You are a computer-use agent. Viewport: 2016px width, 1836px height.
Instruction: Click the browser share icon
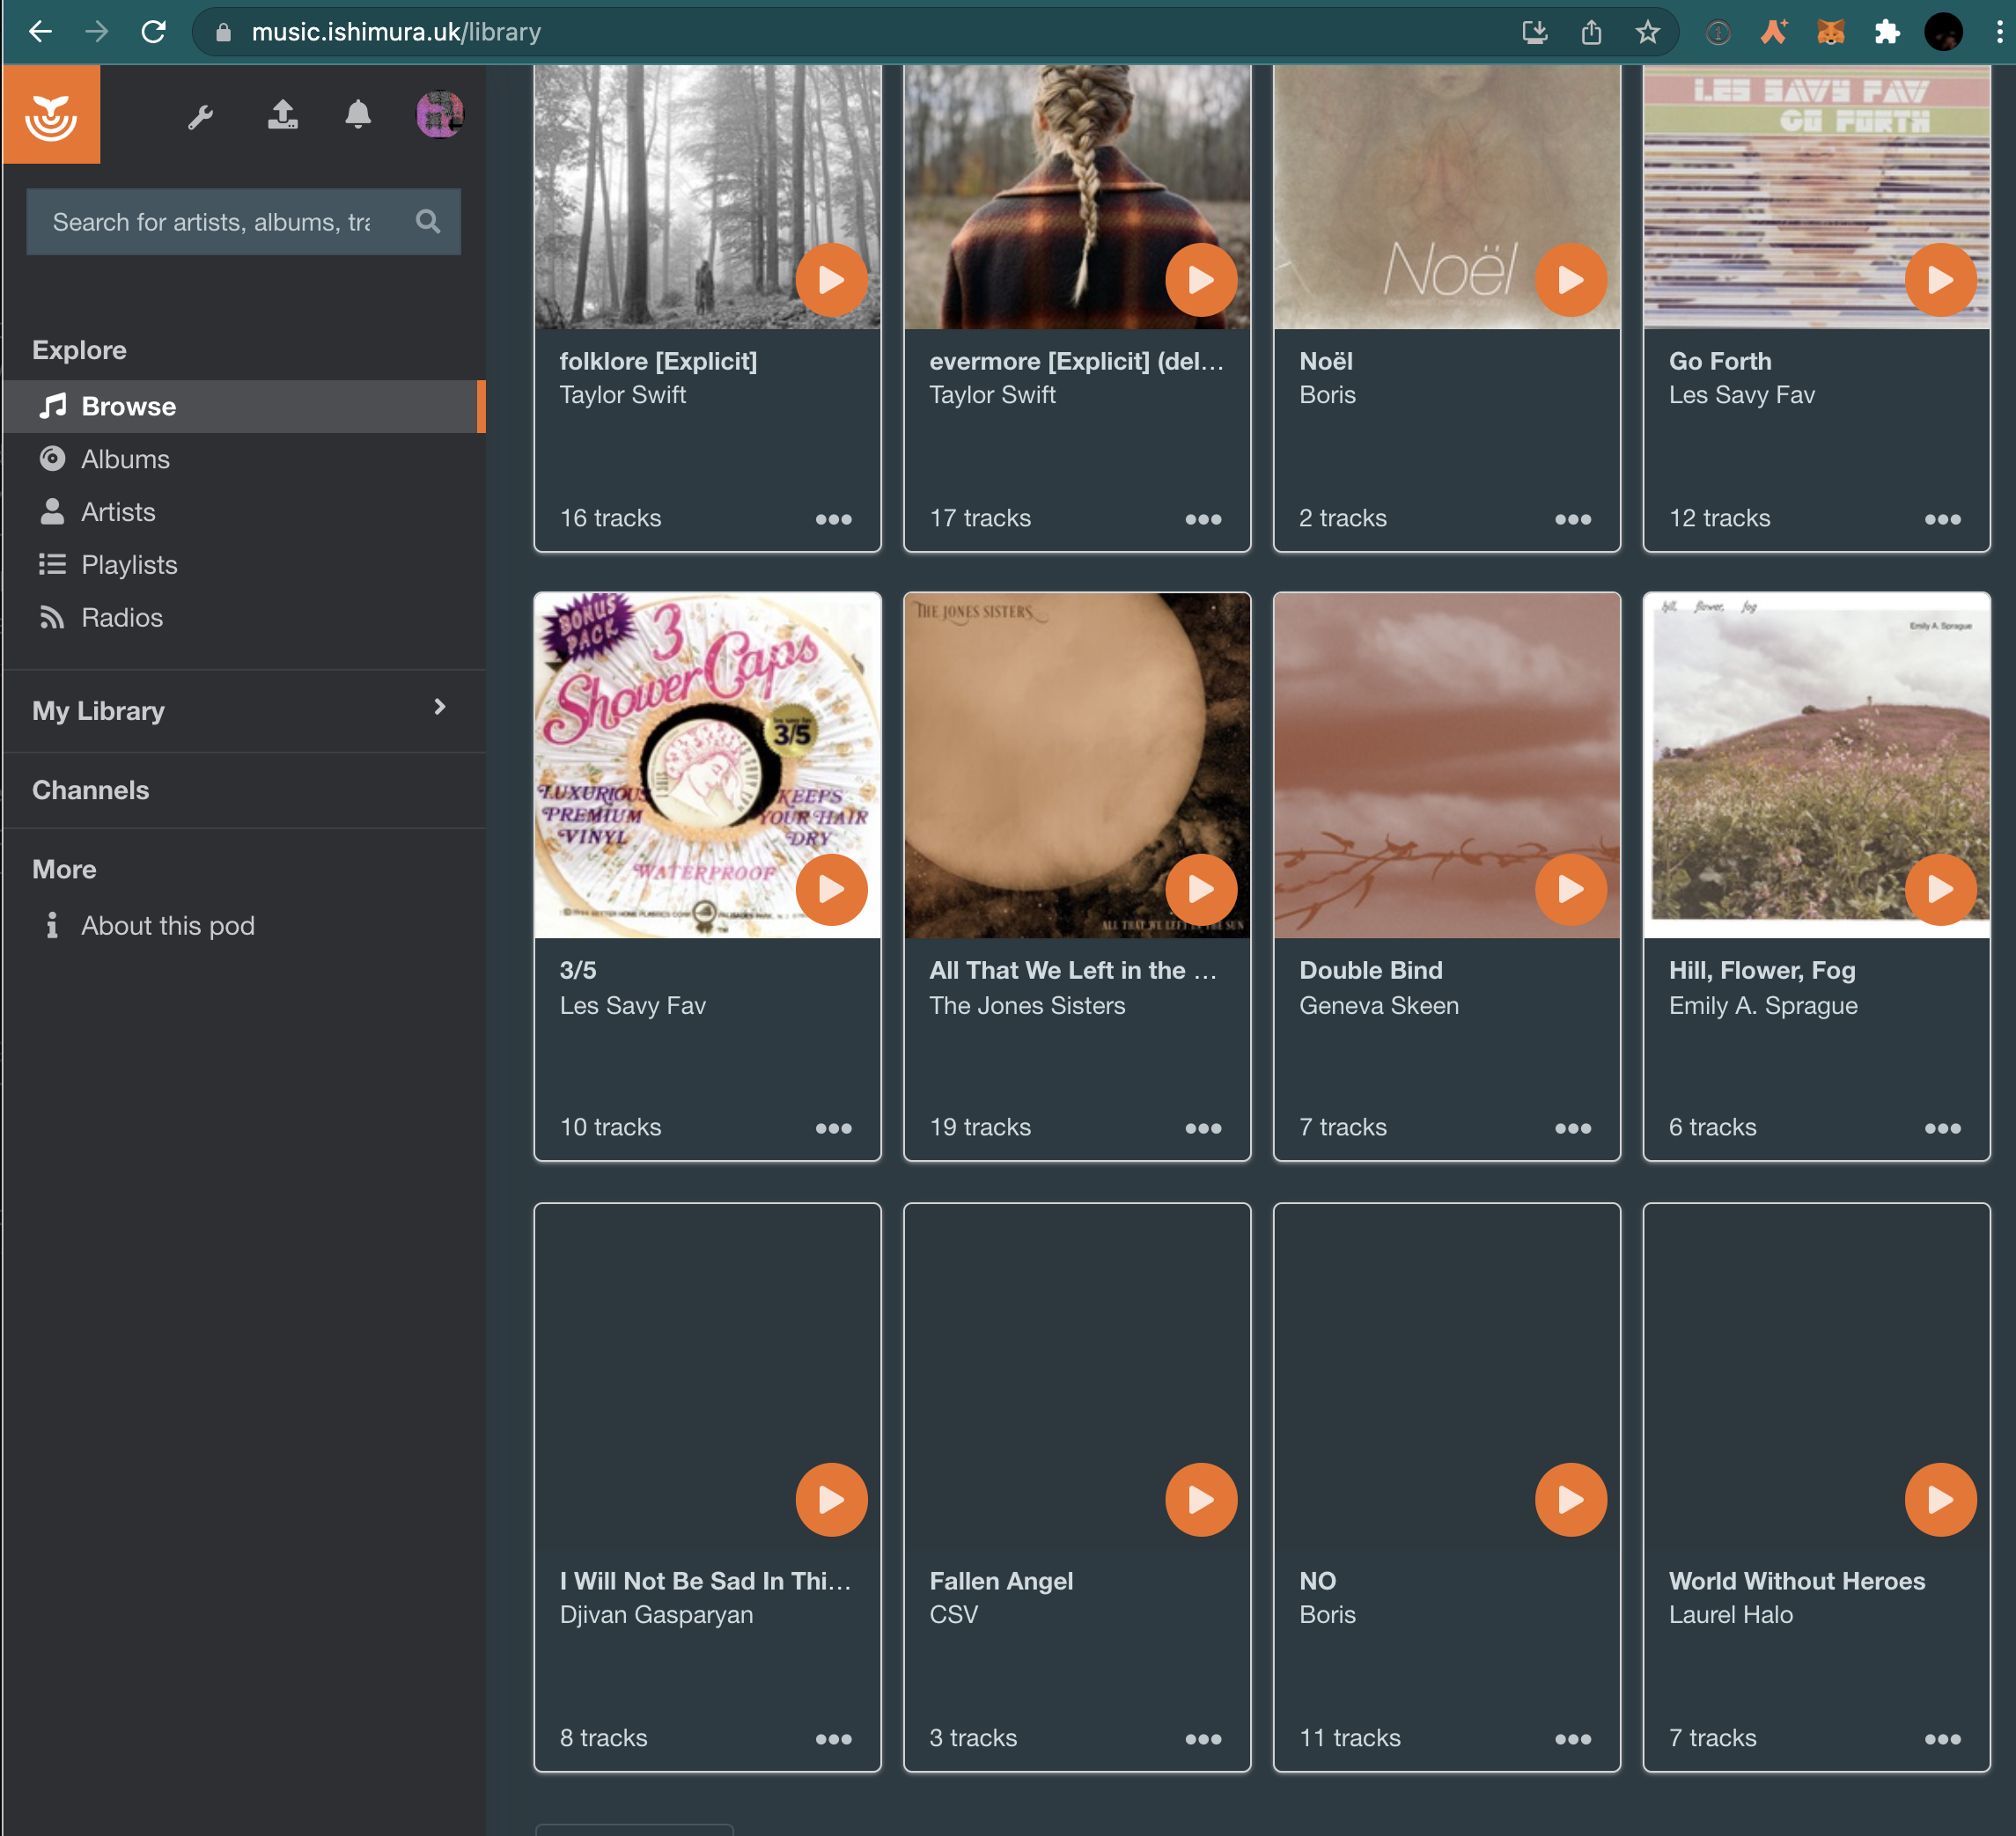1591,32
